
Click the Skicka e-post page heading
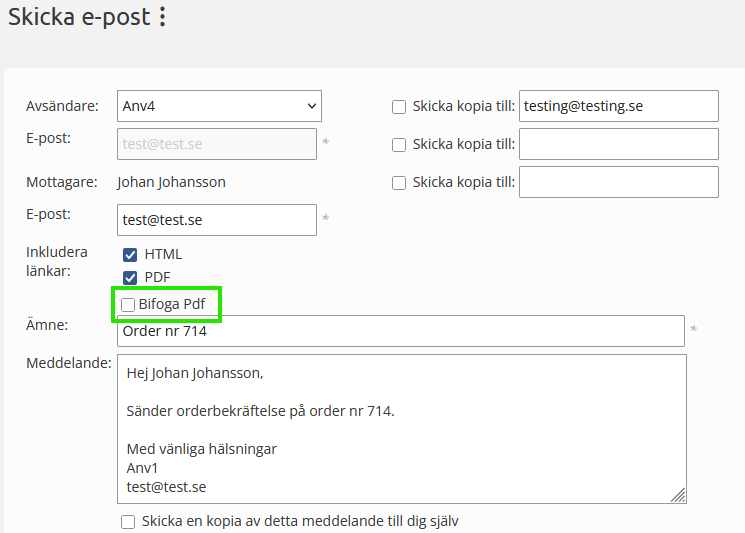point(80,17)
